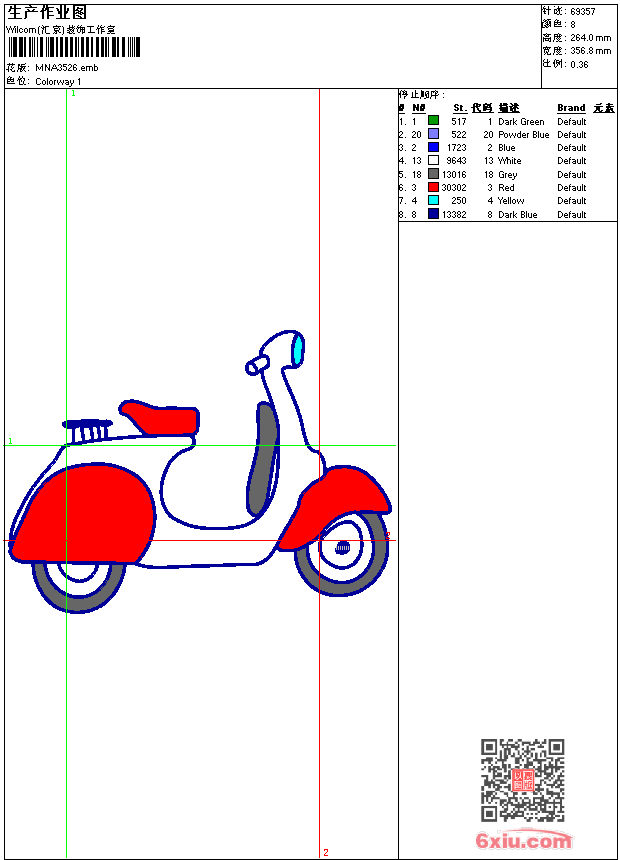This screenshot has width=620, height=860.
Task: Click the Dark Green color swatch
Action: [x=433, y=121]
